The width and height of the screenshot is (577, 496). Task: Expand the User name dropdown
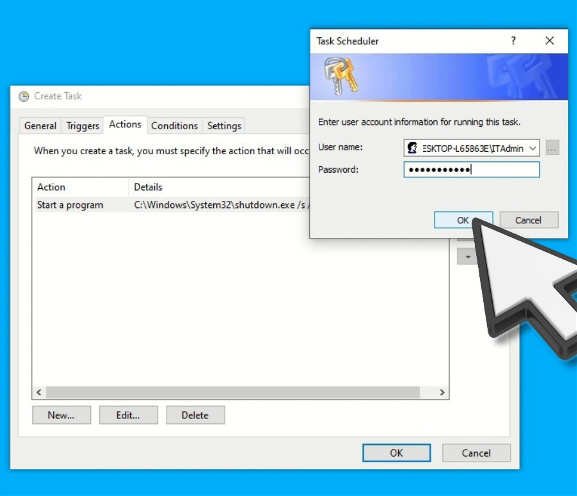532,148
